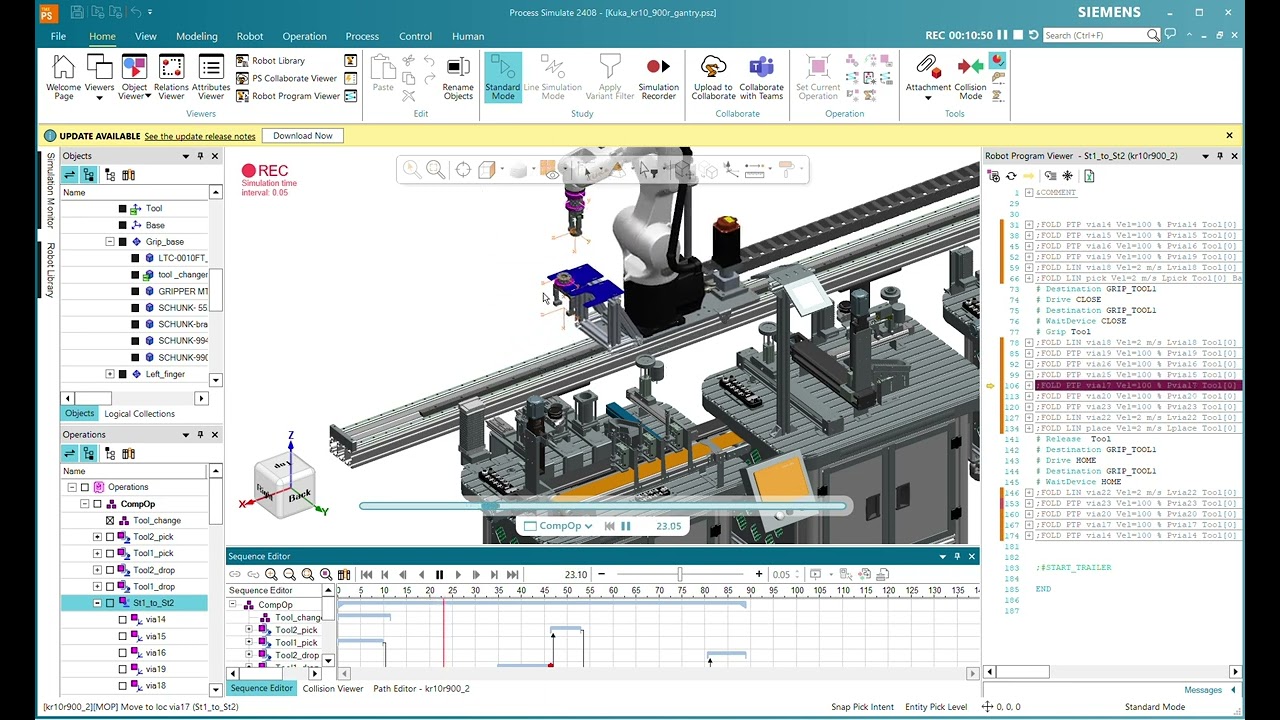Check the Tool1_pick checkbox
Viewport: 1280px width, 720px height.
click(x=110, y=553)
